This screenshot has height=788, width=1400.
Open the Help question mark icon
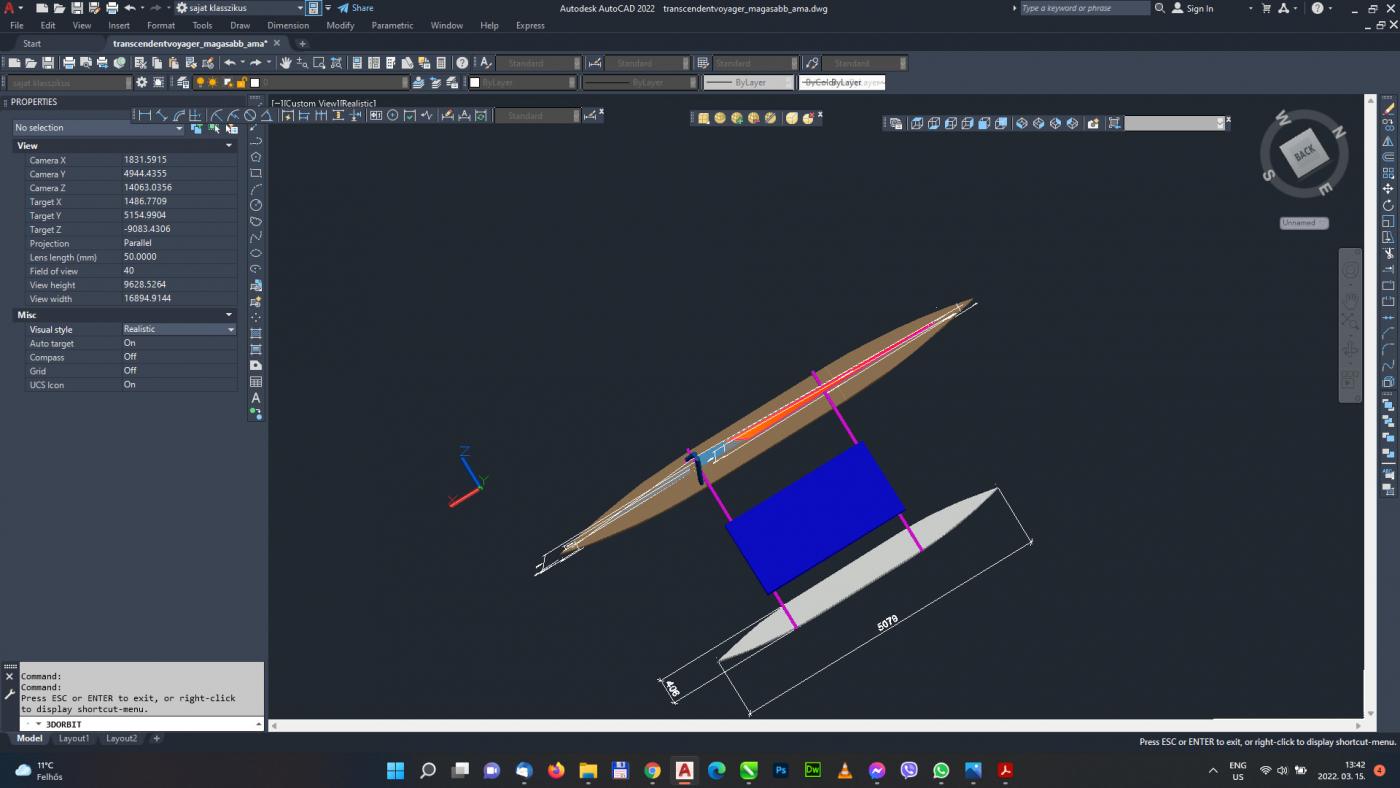pos(461,63)
